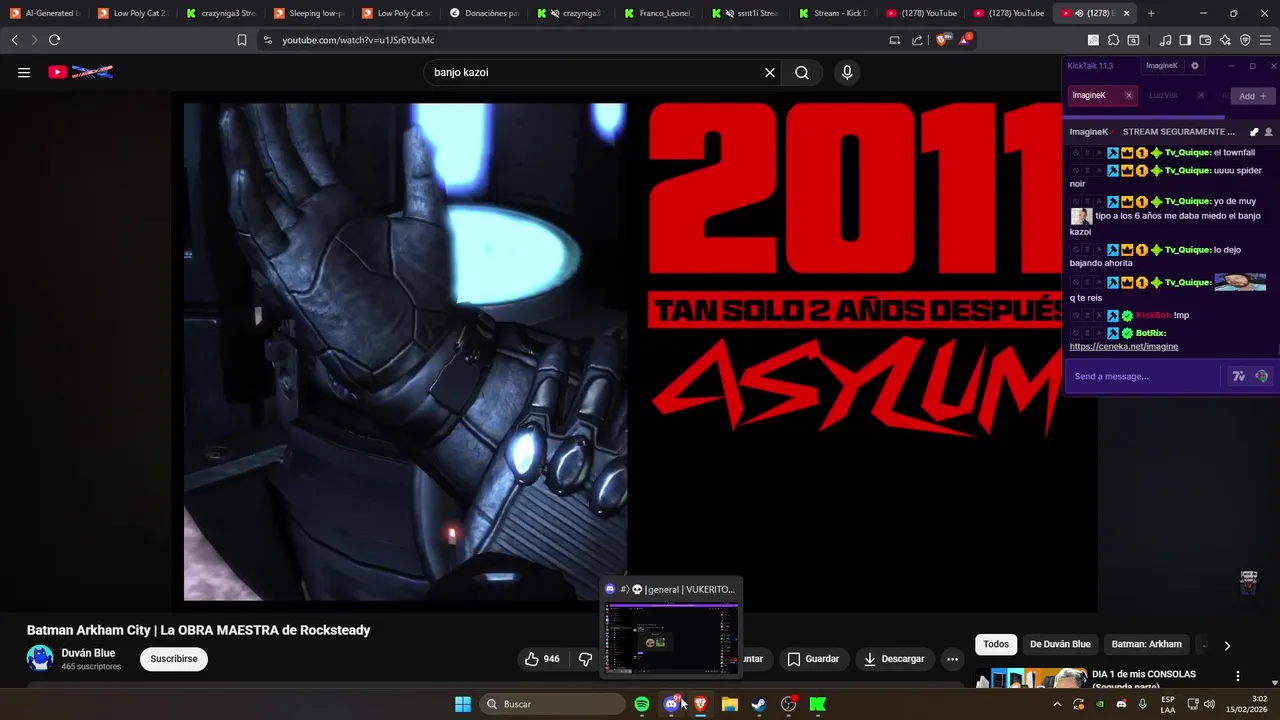
Task: Switch to 'AI-Generated' first tab
Action: (x=45, y=13)
